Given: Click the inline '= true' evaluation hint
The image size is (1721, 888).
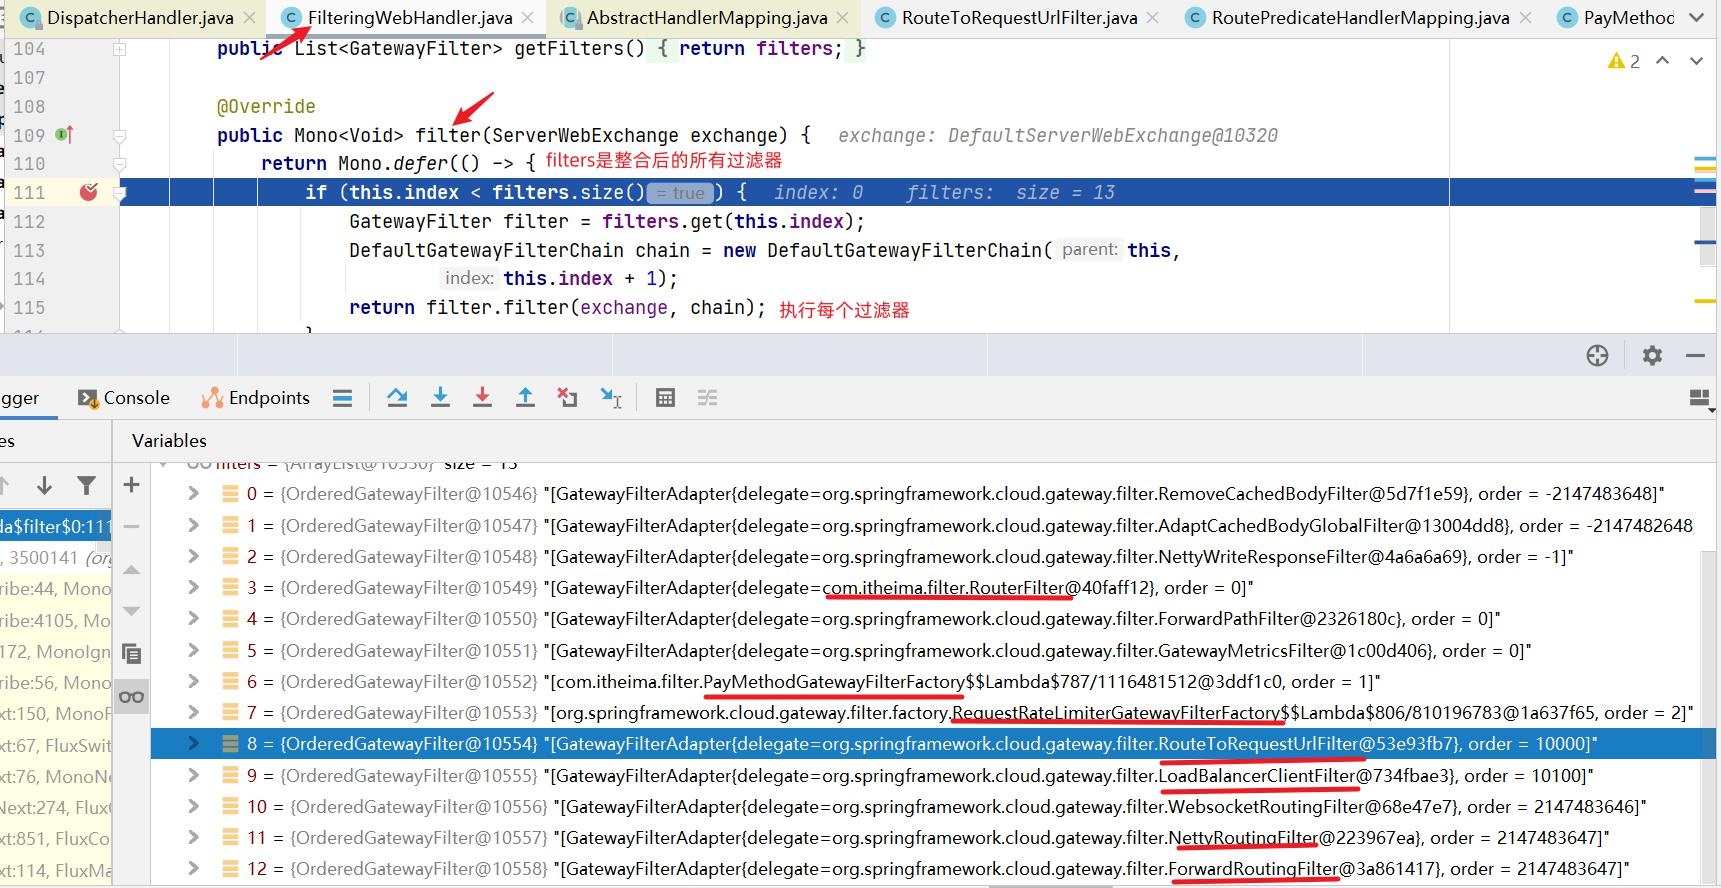Looking at the screenshot, I should point(680,193).
